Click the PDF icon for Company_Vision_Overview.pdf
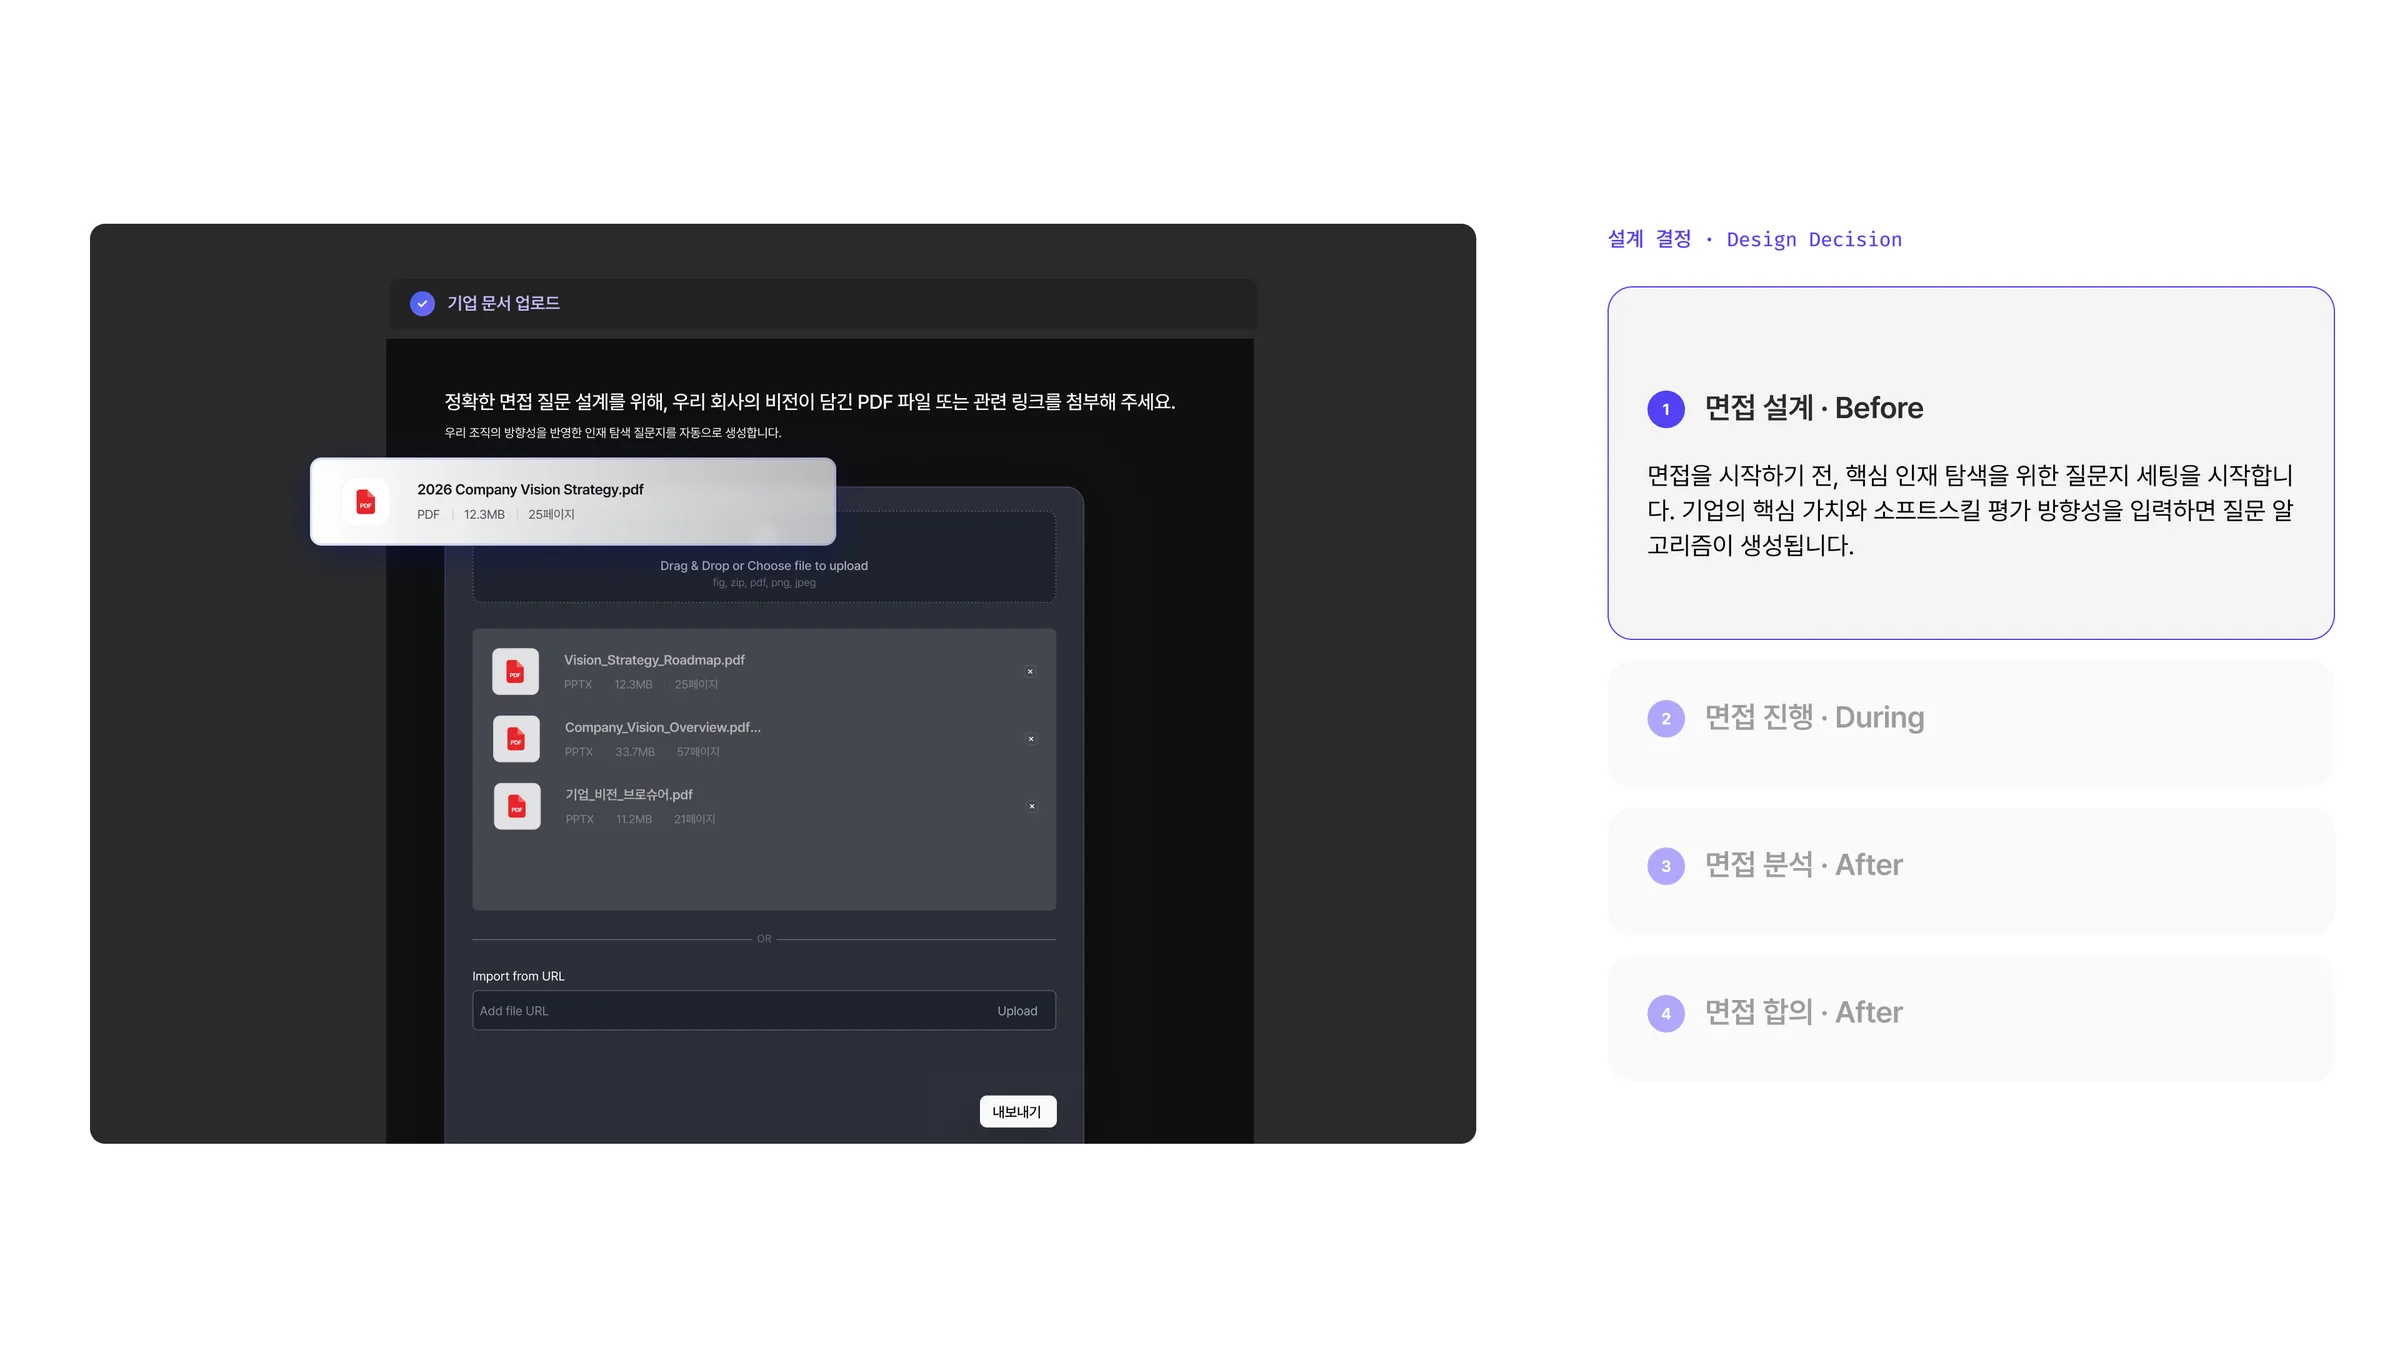Viewport: 2400px width, 1350px height. coord(516,739)
